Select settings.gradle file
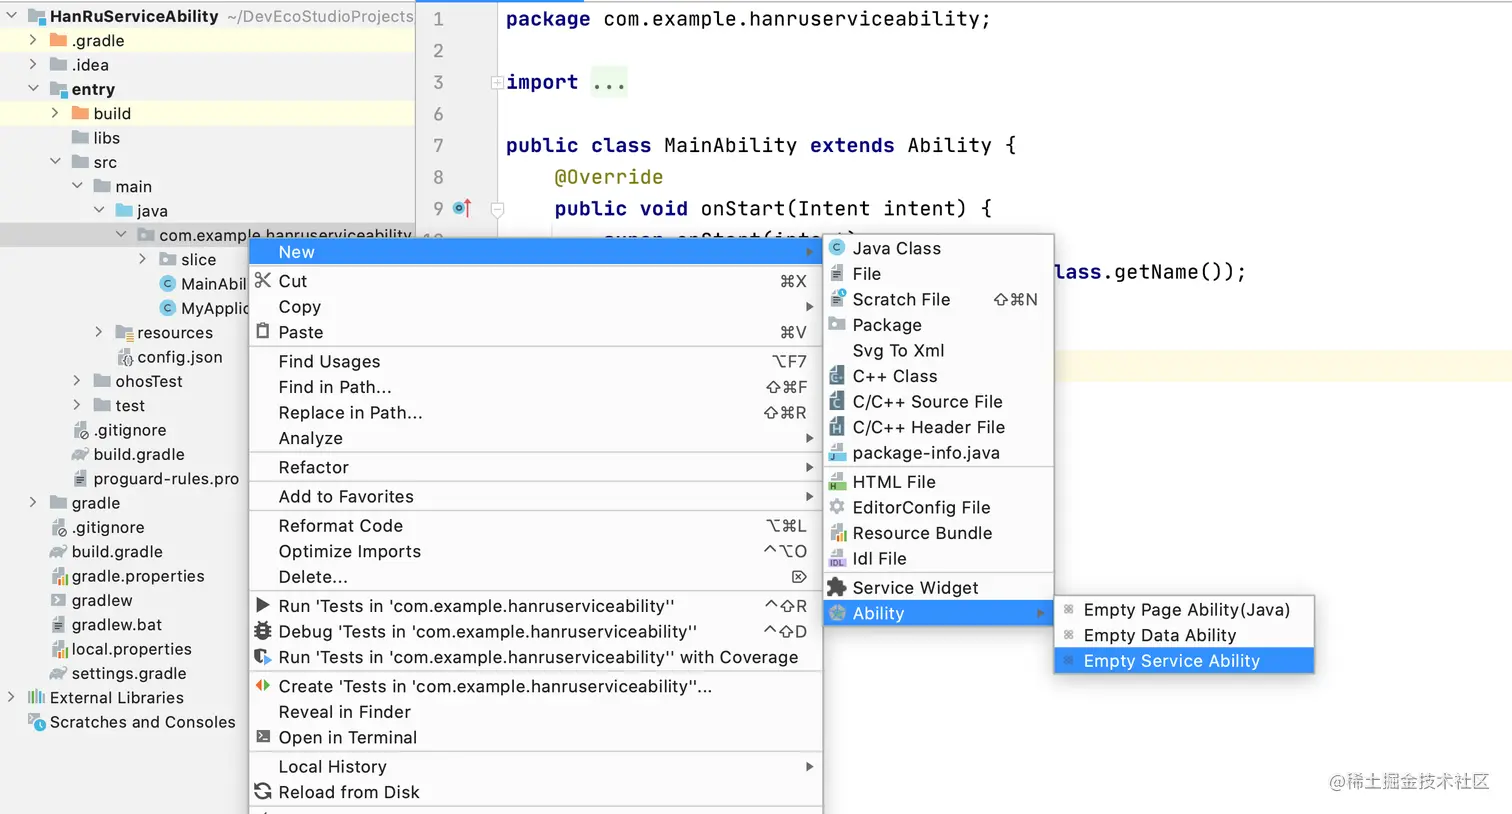This screenshot has height=814, width=1512. coord(129,673)
